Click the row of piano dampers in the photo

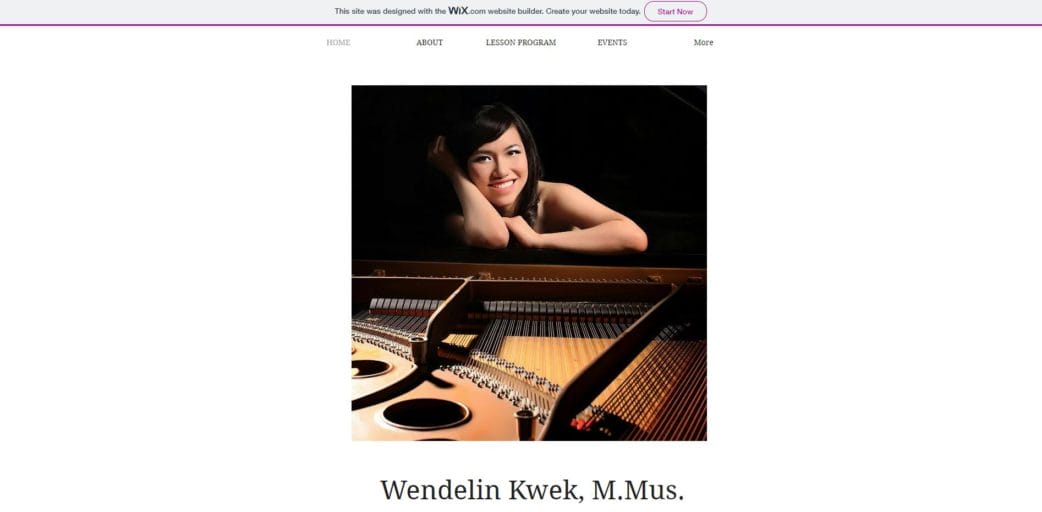point(565,307)
